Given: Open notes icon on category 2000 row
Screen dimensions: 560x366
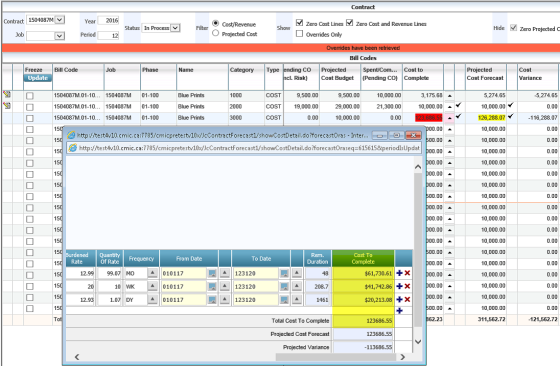Looking at the screenshot, I should (x=7, y=106).
